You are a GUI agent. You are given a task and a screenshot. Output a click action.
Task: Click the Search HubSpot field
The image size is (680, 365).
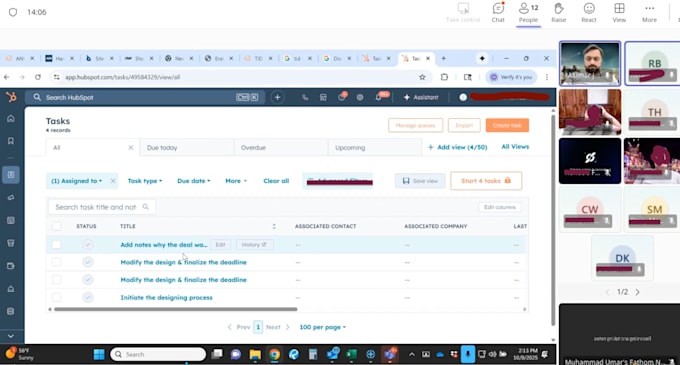[145, 98]
